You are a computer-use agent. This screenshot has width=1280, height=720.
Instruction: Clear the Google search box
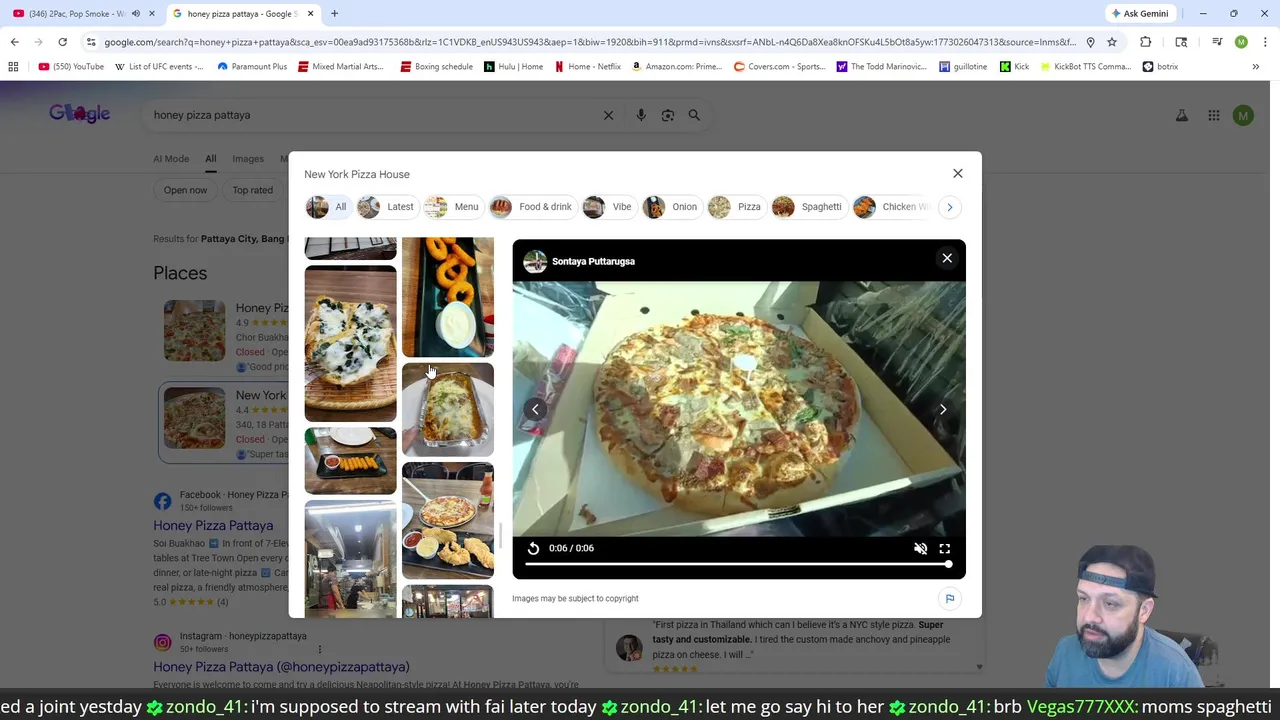608,115
